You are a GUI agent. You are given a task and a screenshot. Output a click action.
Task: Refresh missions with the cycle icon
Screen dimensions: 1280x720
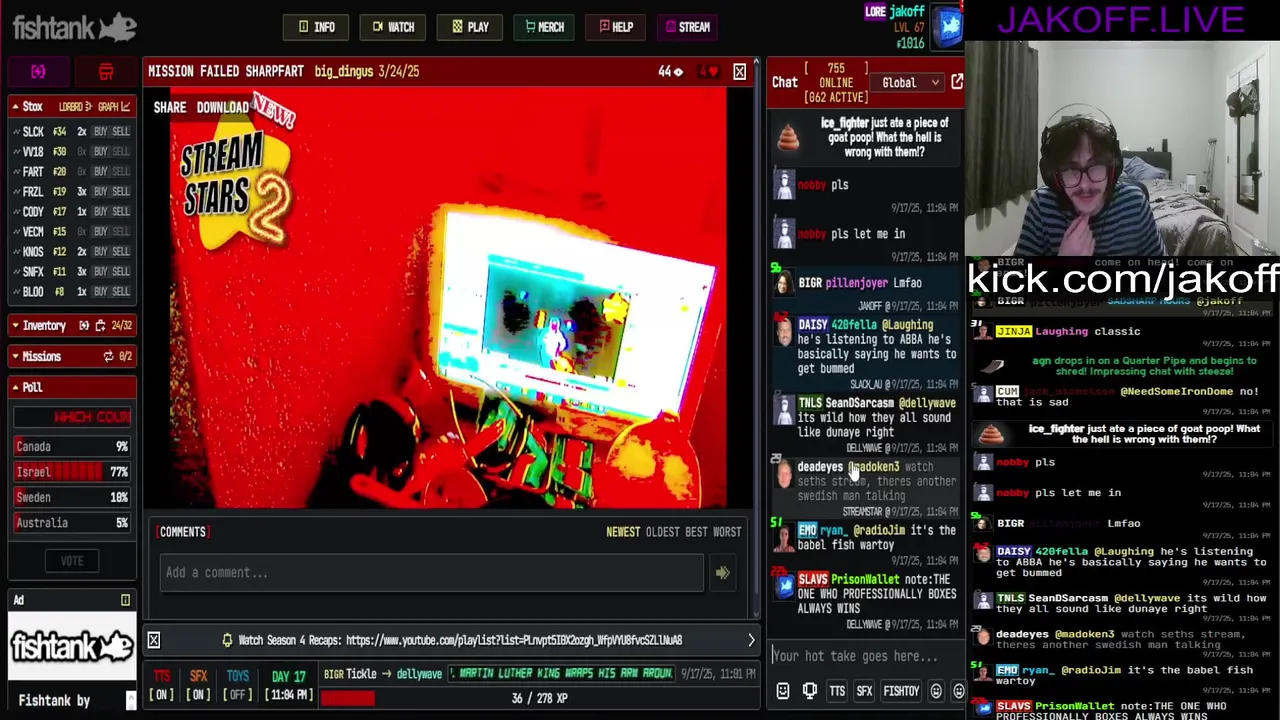coord(108,357)
